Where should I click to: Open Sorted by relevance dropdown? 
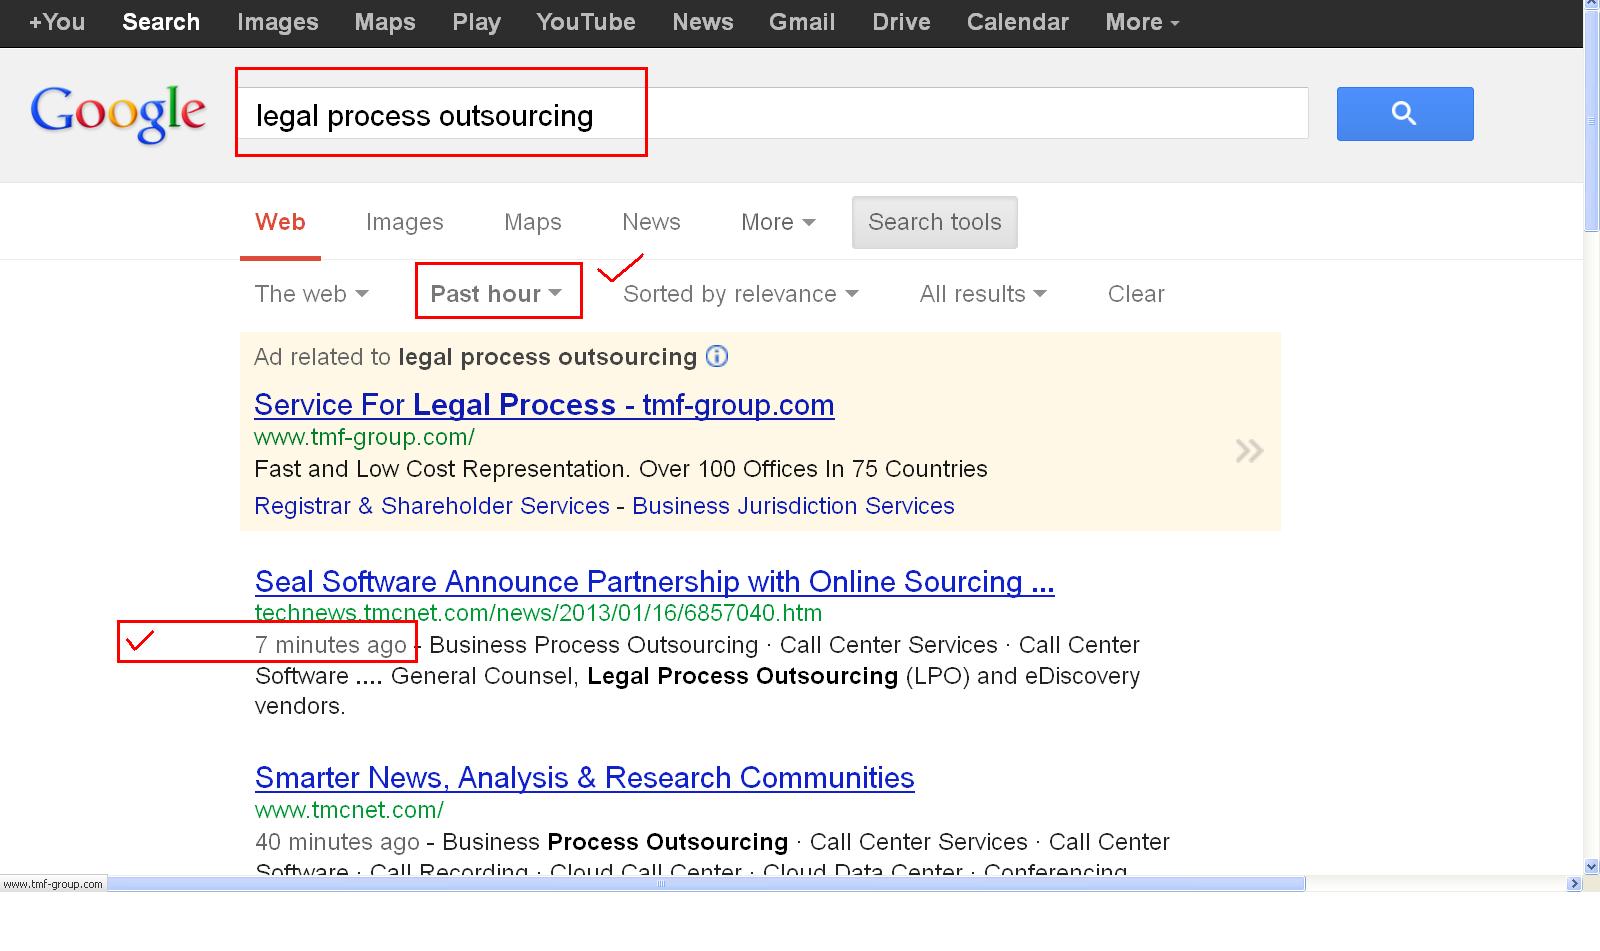pos(740,294)
